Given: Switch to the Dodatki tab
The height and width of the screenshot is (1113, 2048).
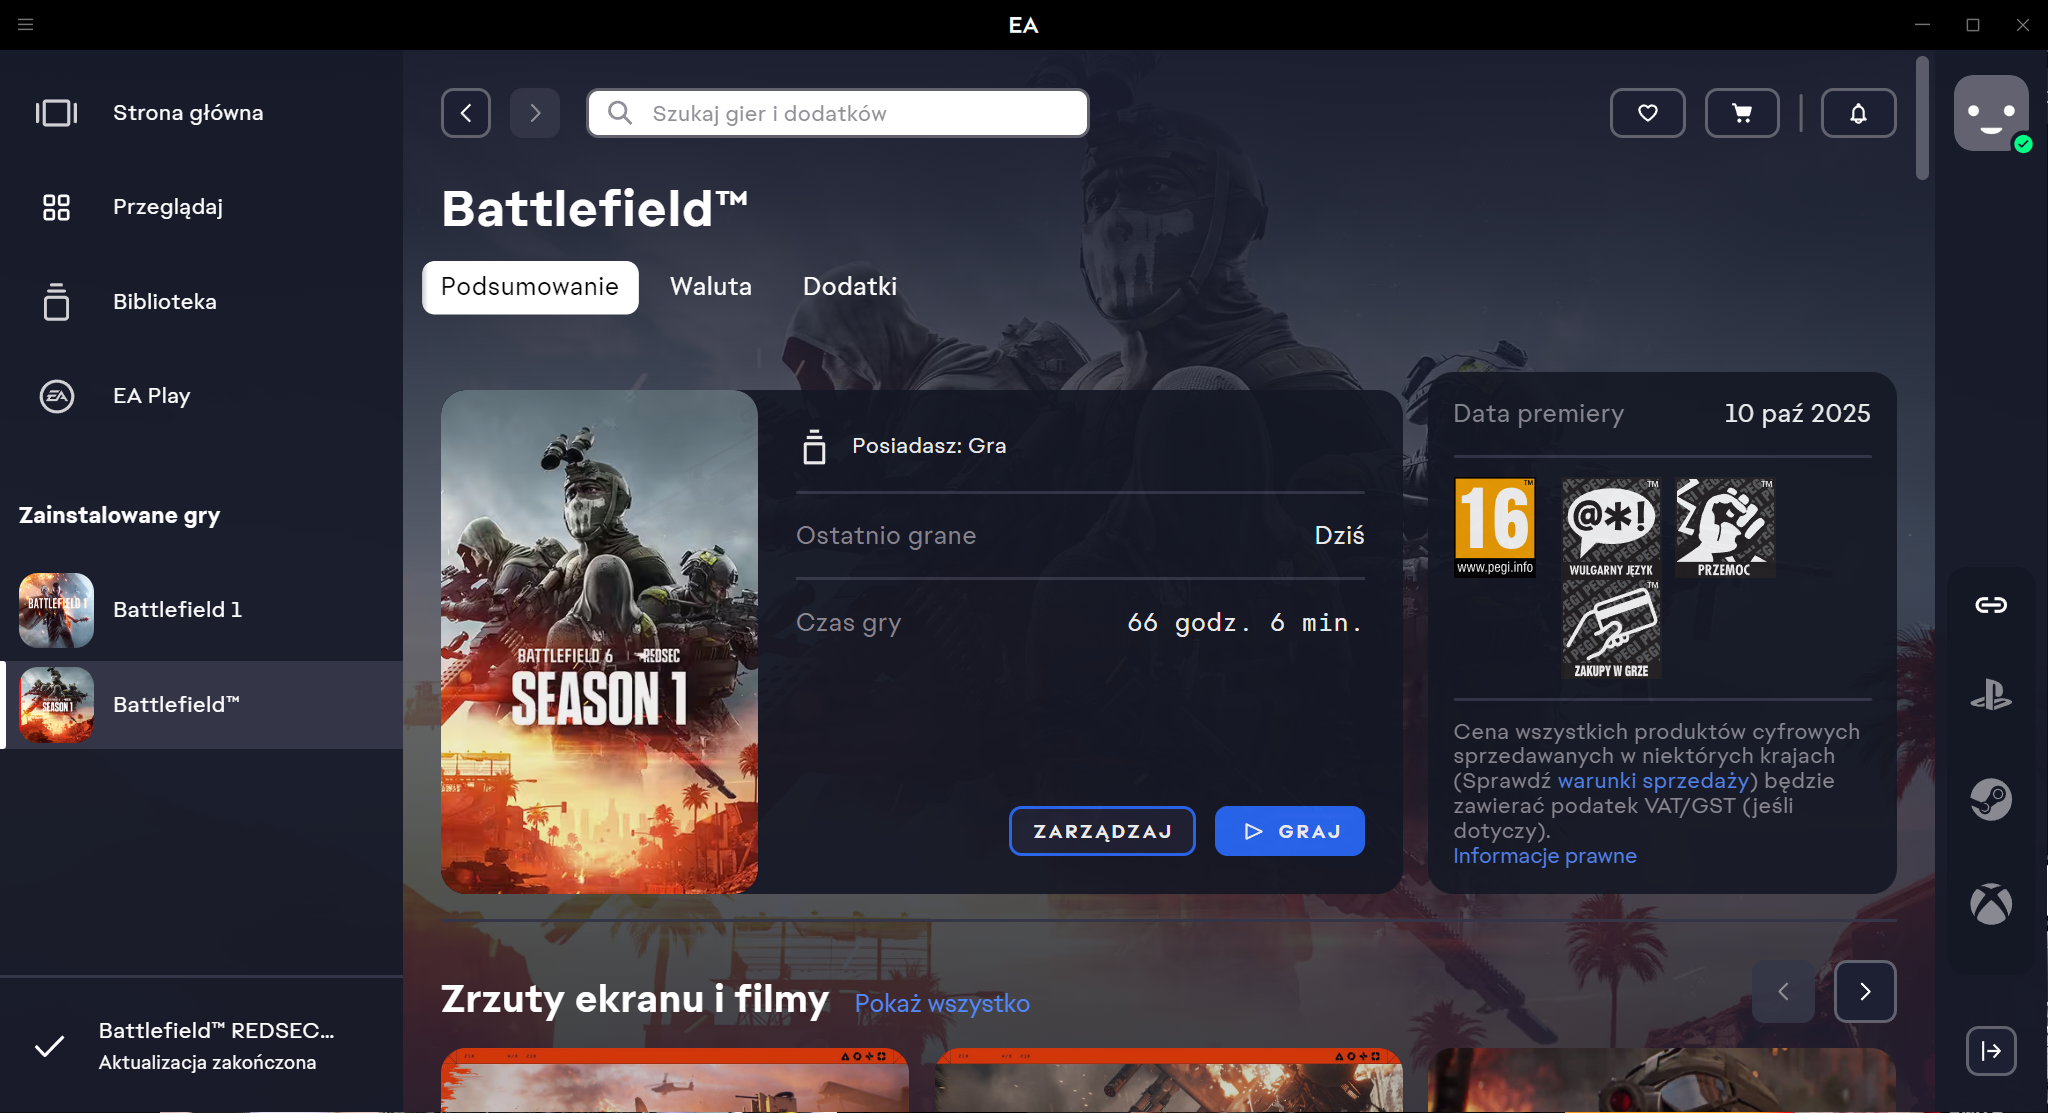Looking at the screenshot, I should point(849,287).
